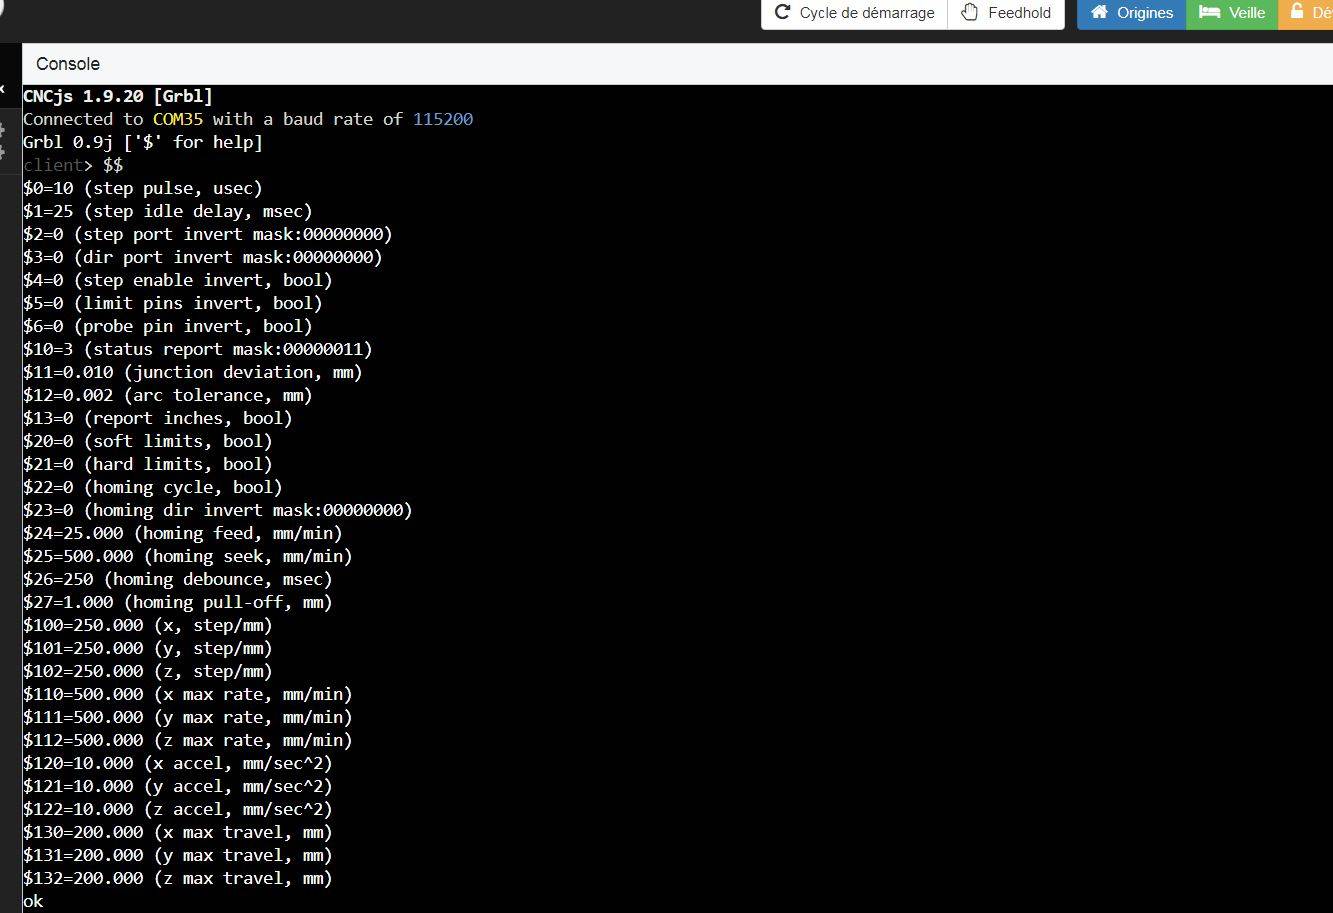Click the client> $$ command line

tap(73, 165)
